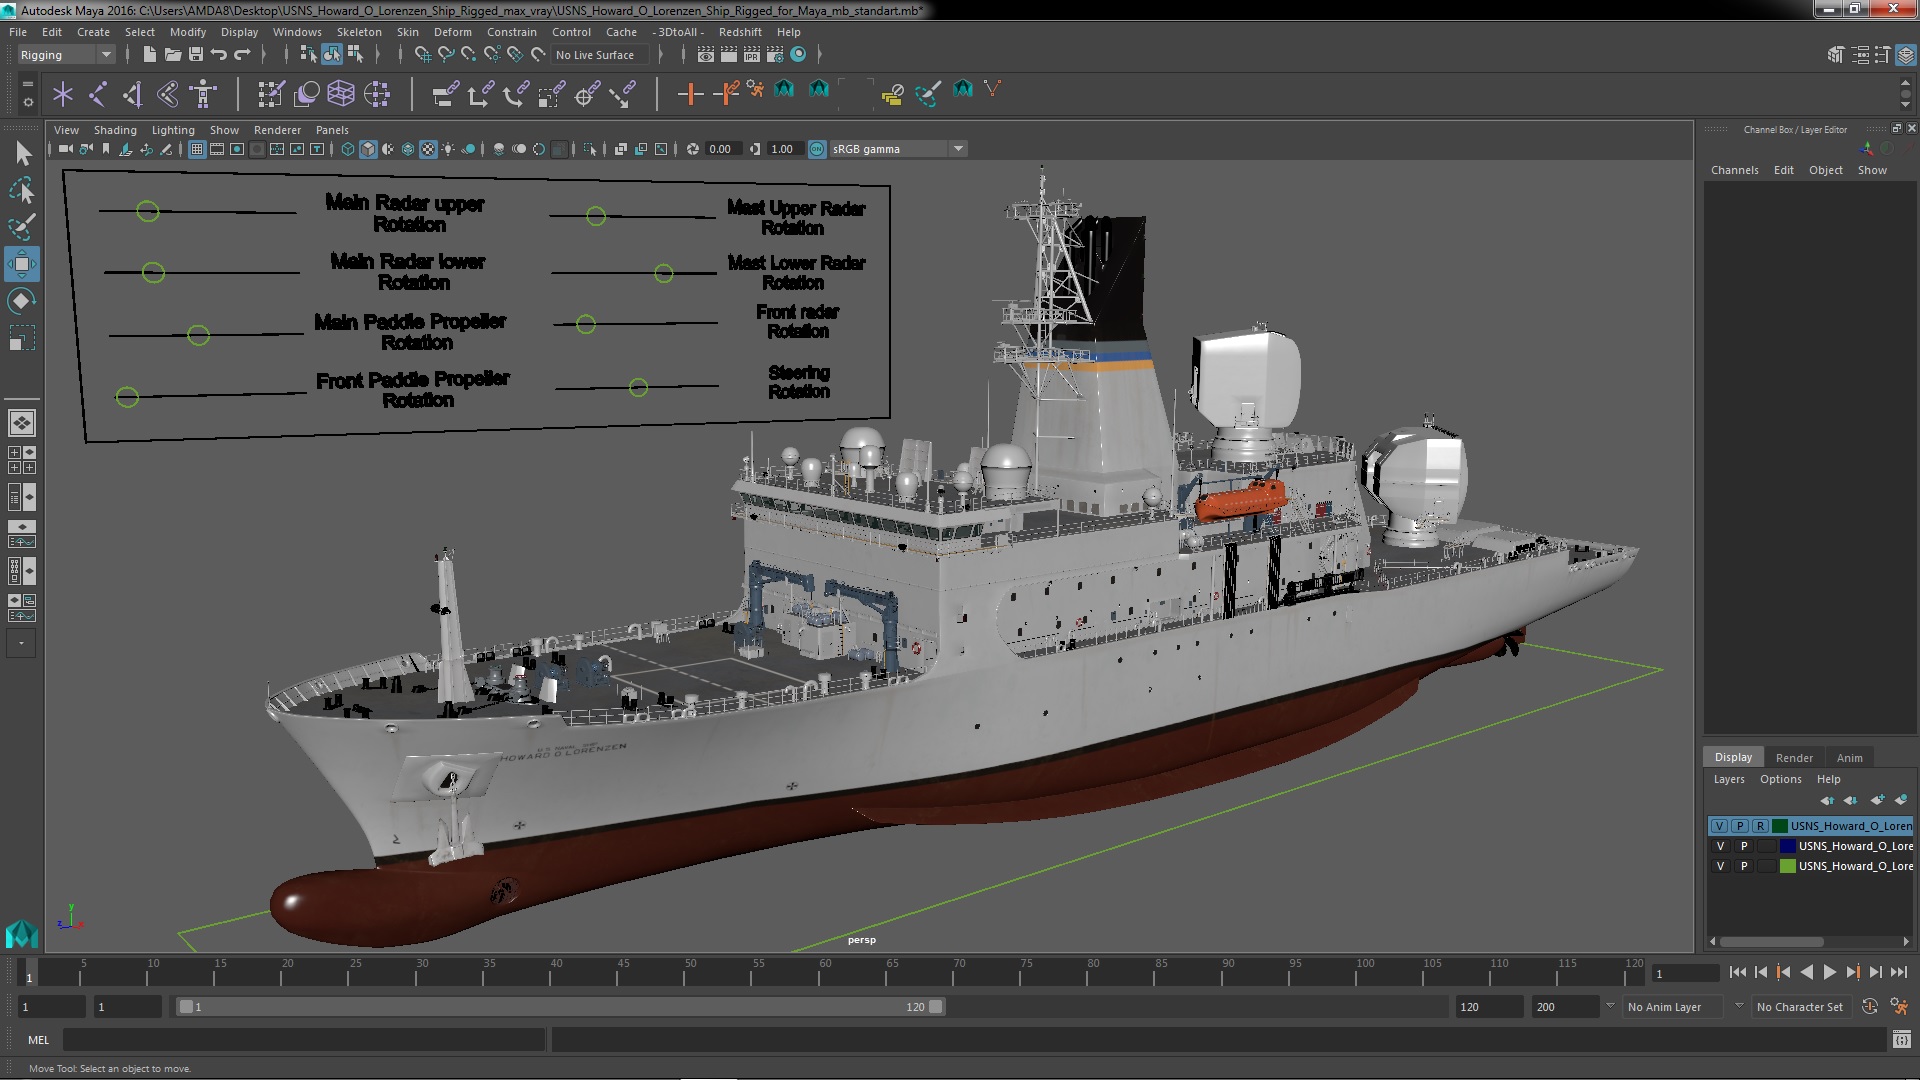Toggle visibility V of selected first layer

1719,826
